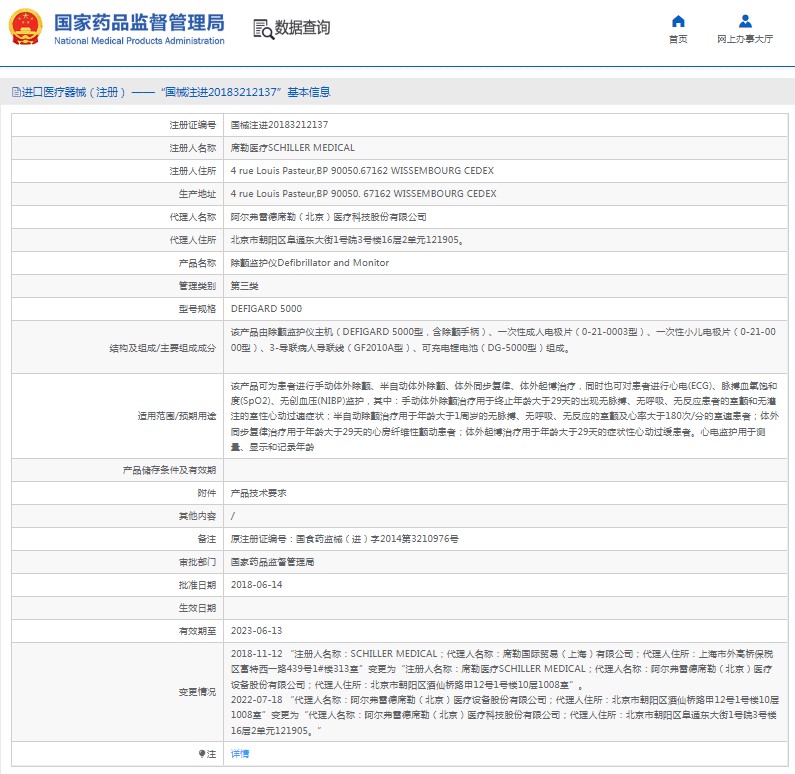
Task: Click the 产品名称 label
Action: 197,263
